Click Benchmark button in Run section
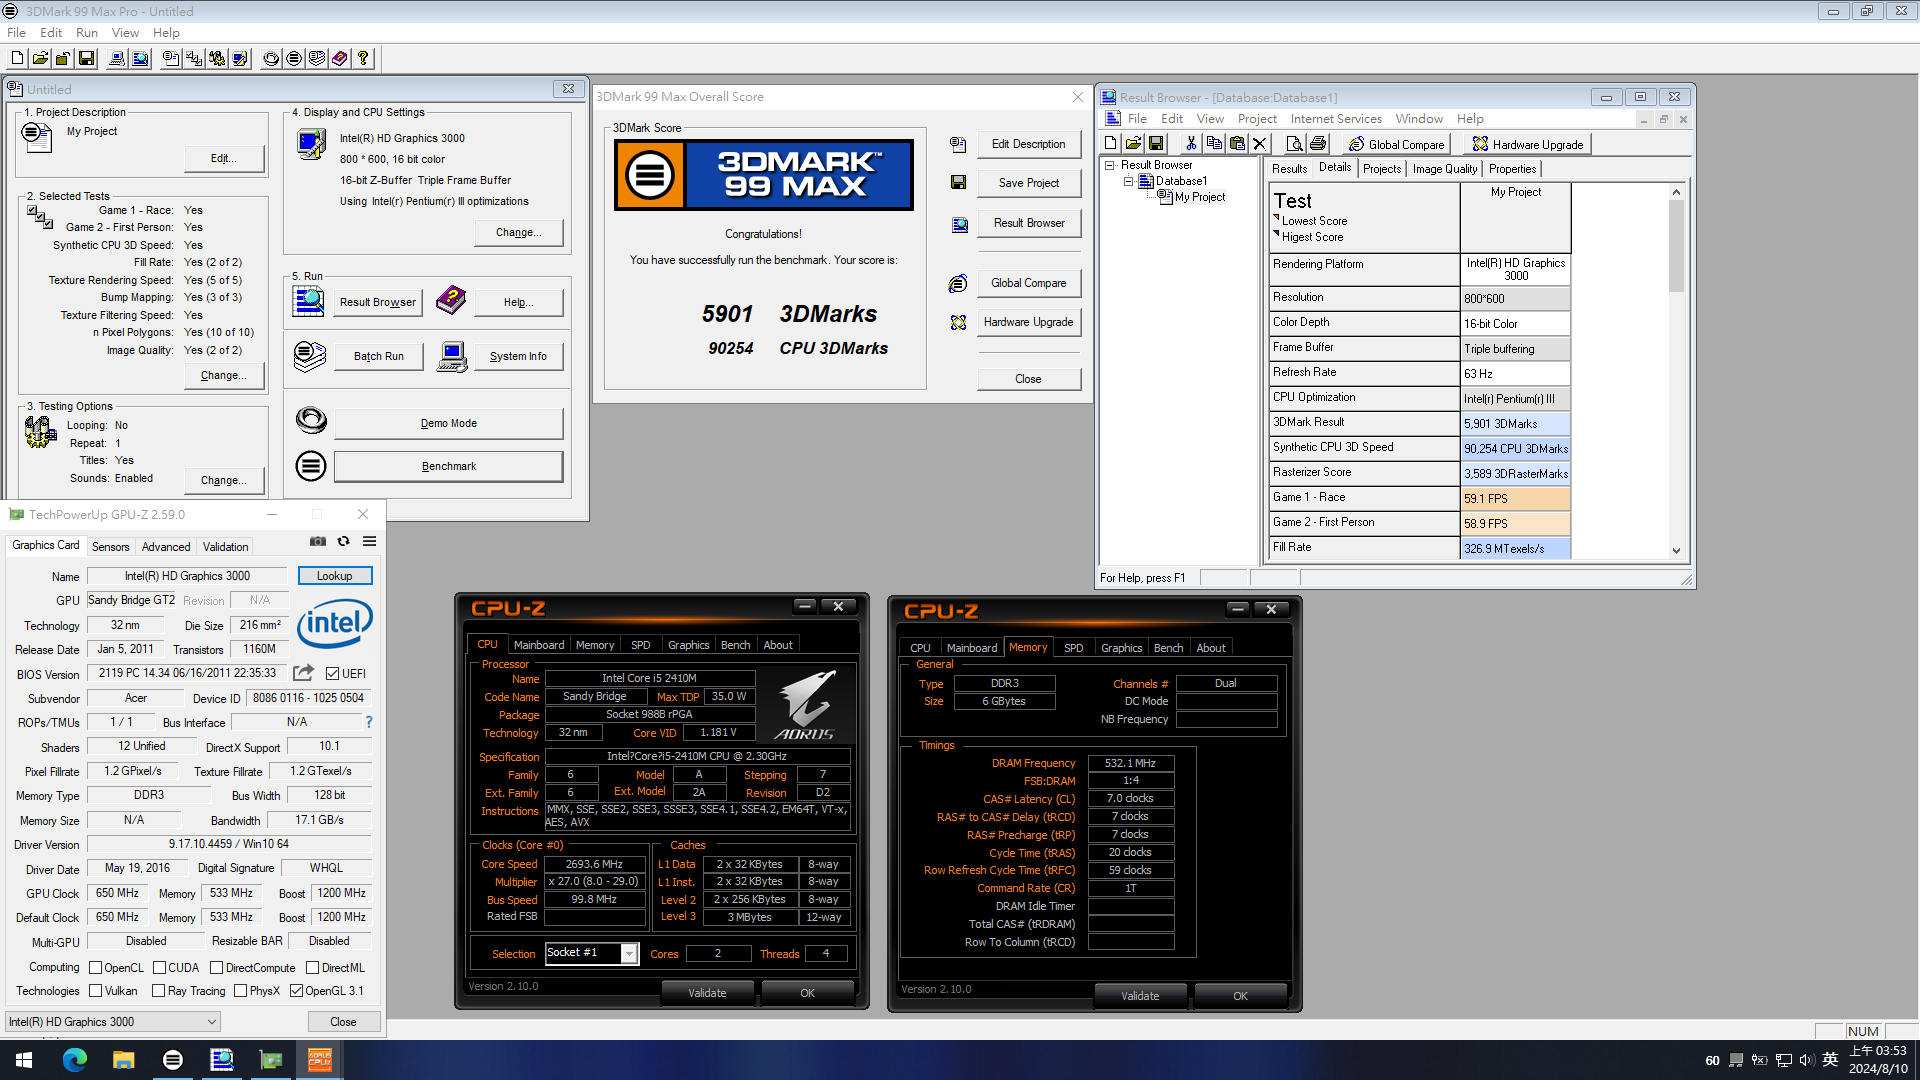This screenshot has width=1920, height=1080. pos(448,466)
